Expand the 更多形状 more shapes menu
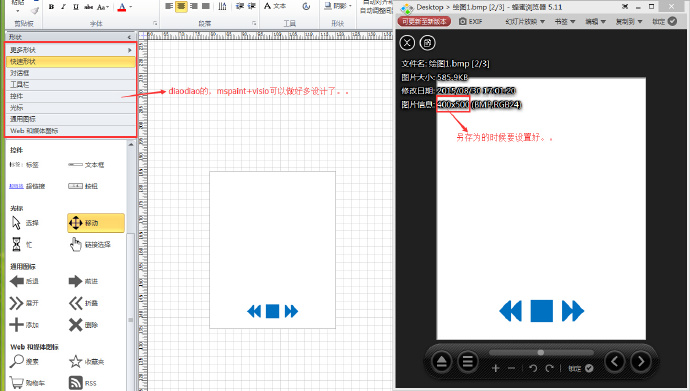The width and height of the screenshot is (690, 391). click(71, 50)
